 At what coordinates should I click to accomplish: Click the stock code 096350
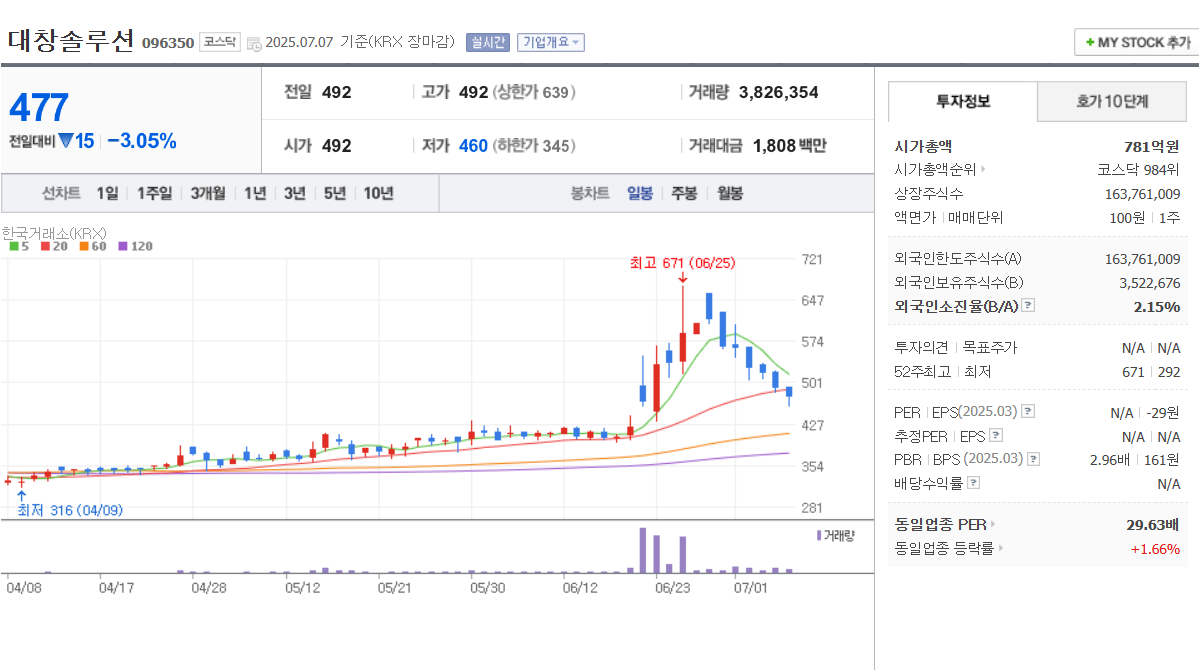tap(168, 43)
